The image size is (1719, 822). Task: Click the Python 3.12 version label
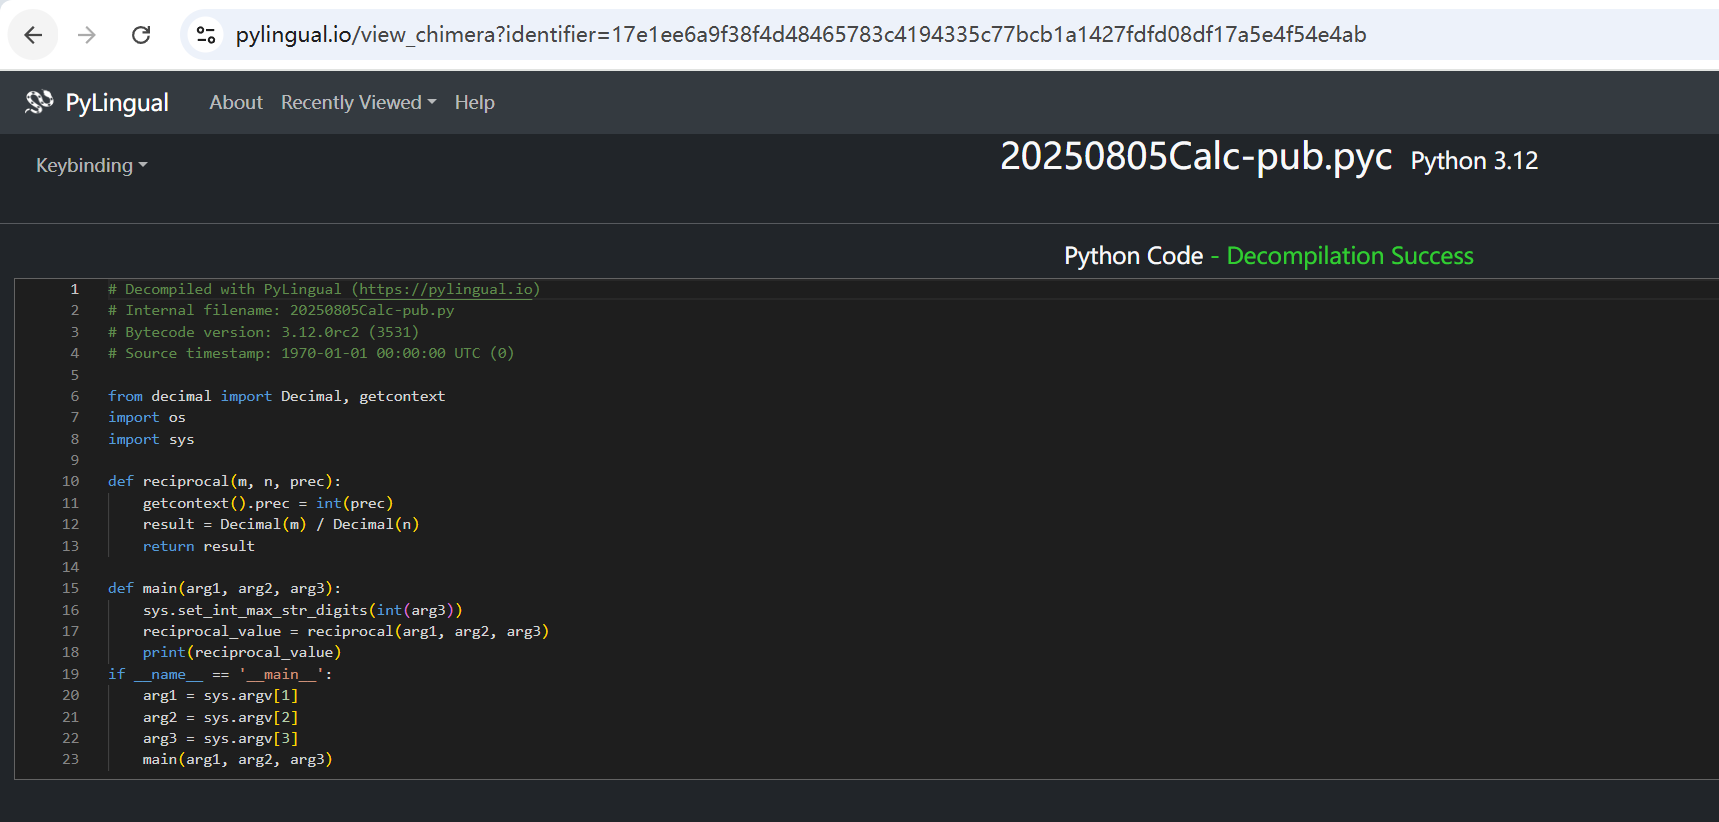1473,161
